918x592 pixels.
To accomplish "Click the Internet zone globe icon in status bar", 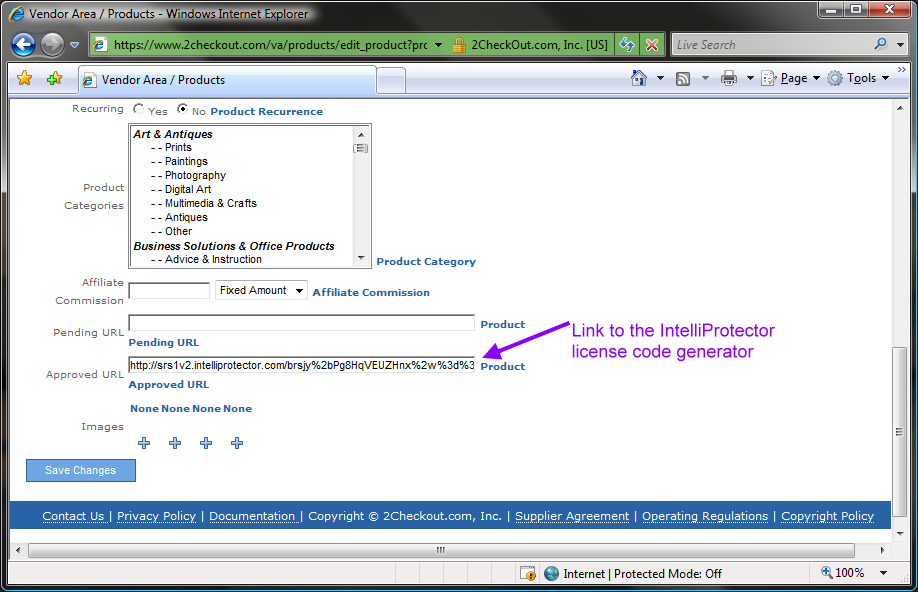I will (x=551, y=573).
